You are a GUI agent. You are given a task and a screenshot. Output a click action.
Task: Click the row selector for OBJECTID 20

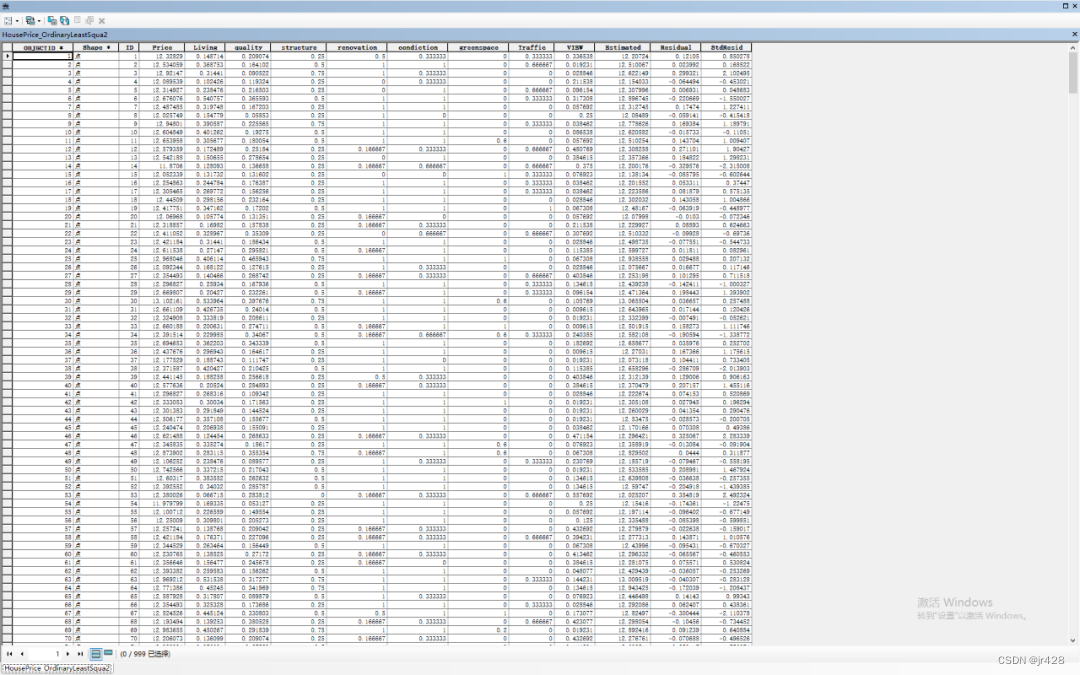[x=7, y=216]
